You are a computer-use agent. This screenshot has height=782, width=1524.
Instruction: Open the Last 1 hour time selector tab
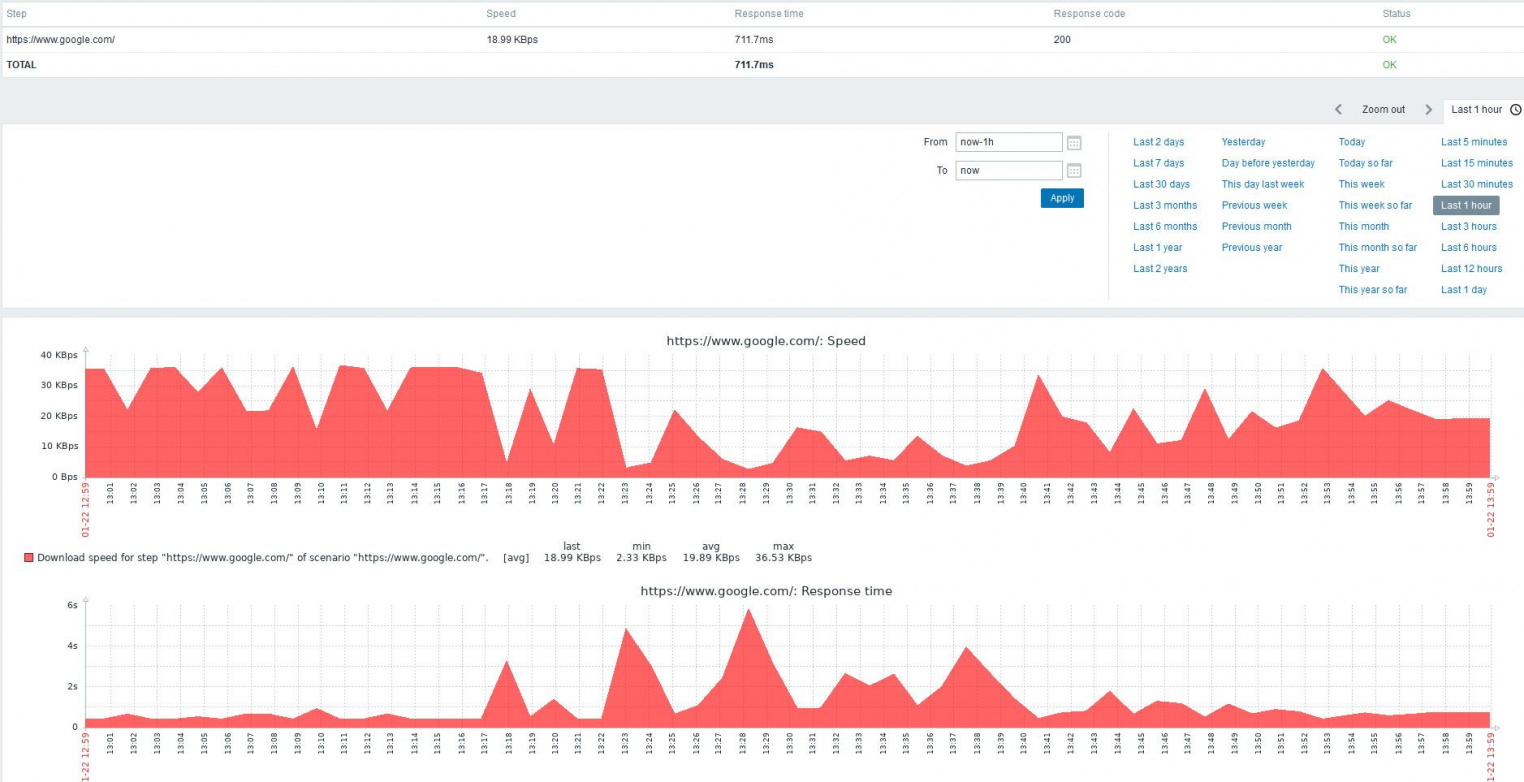[x=1476, y=110]
